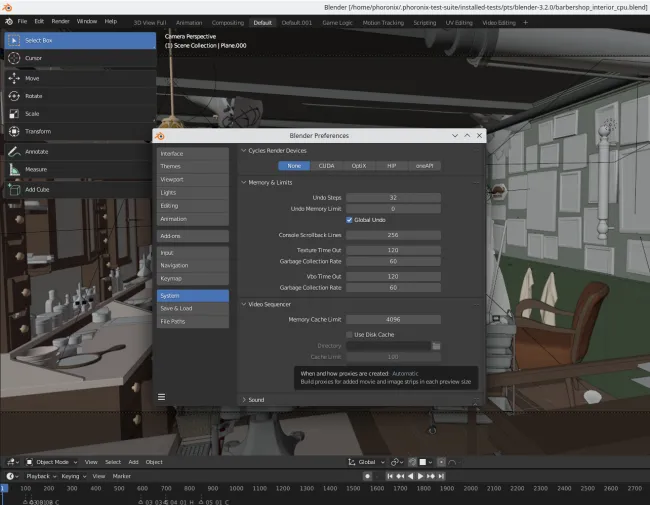Choose the Scale tool
This screenshot has width=650, height=505.
click(80, 114)
